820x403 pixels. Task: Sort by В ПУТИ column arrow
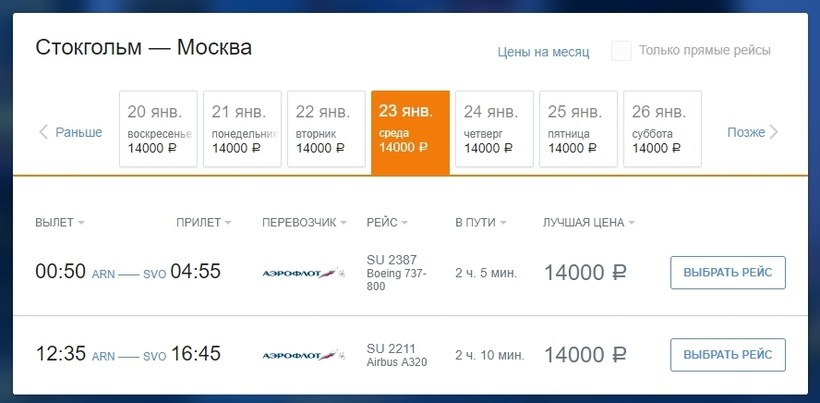click(x=501, y=222)
